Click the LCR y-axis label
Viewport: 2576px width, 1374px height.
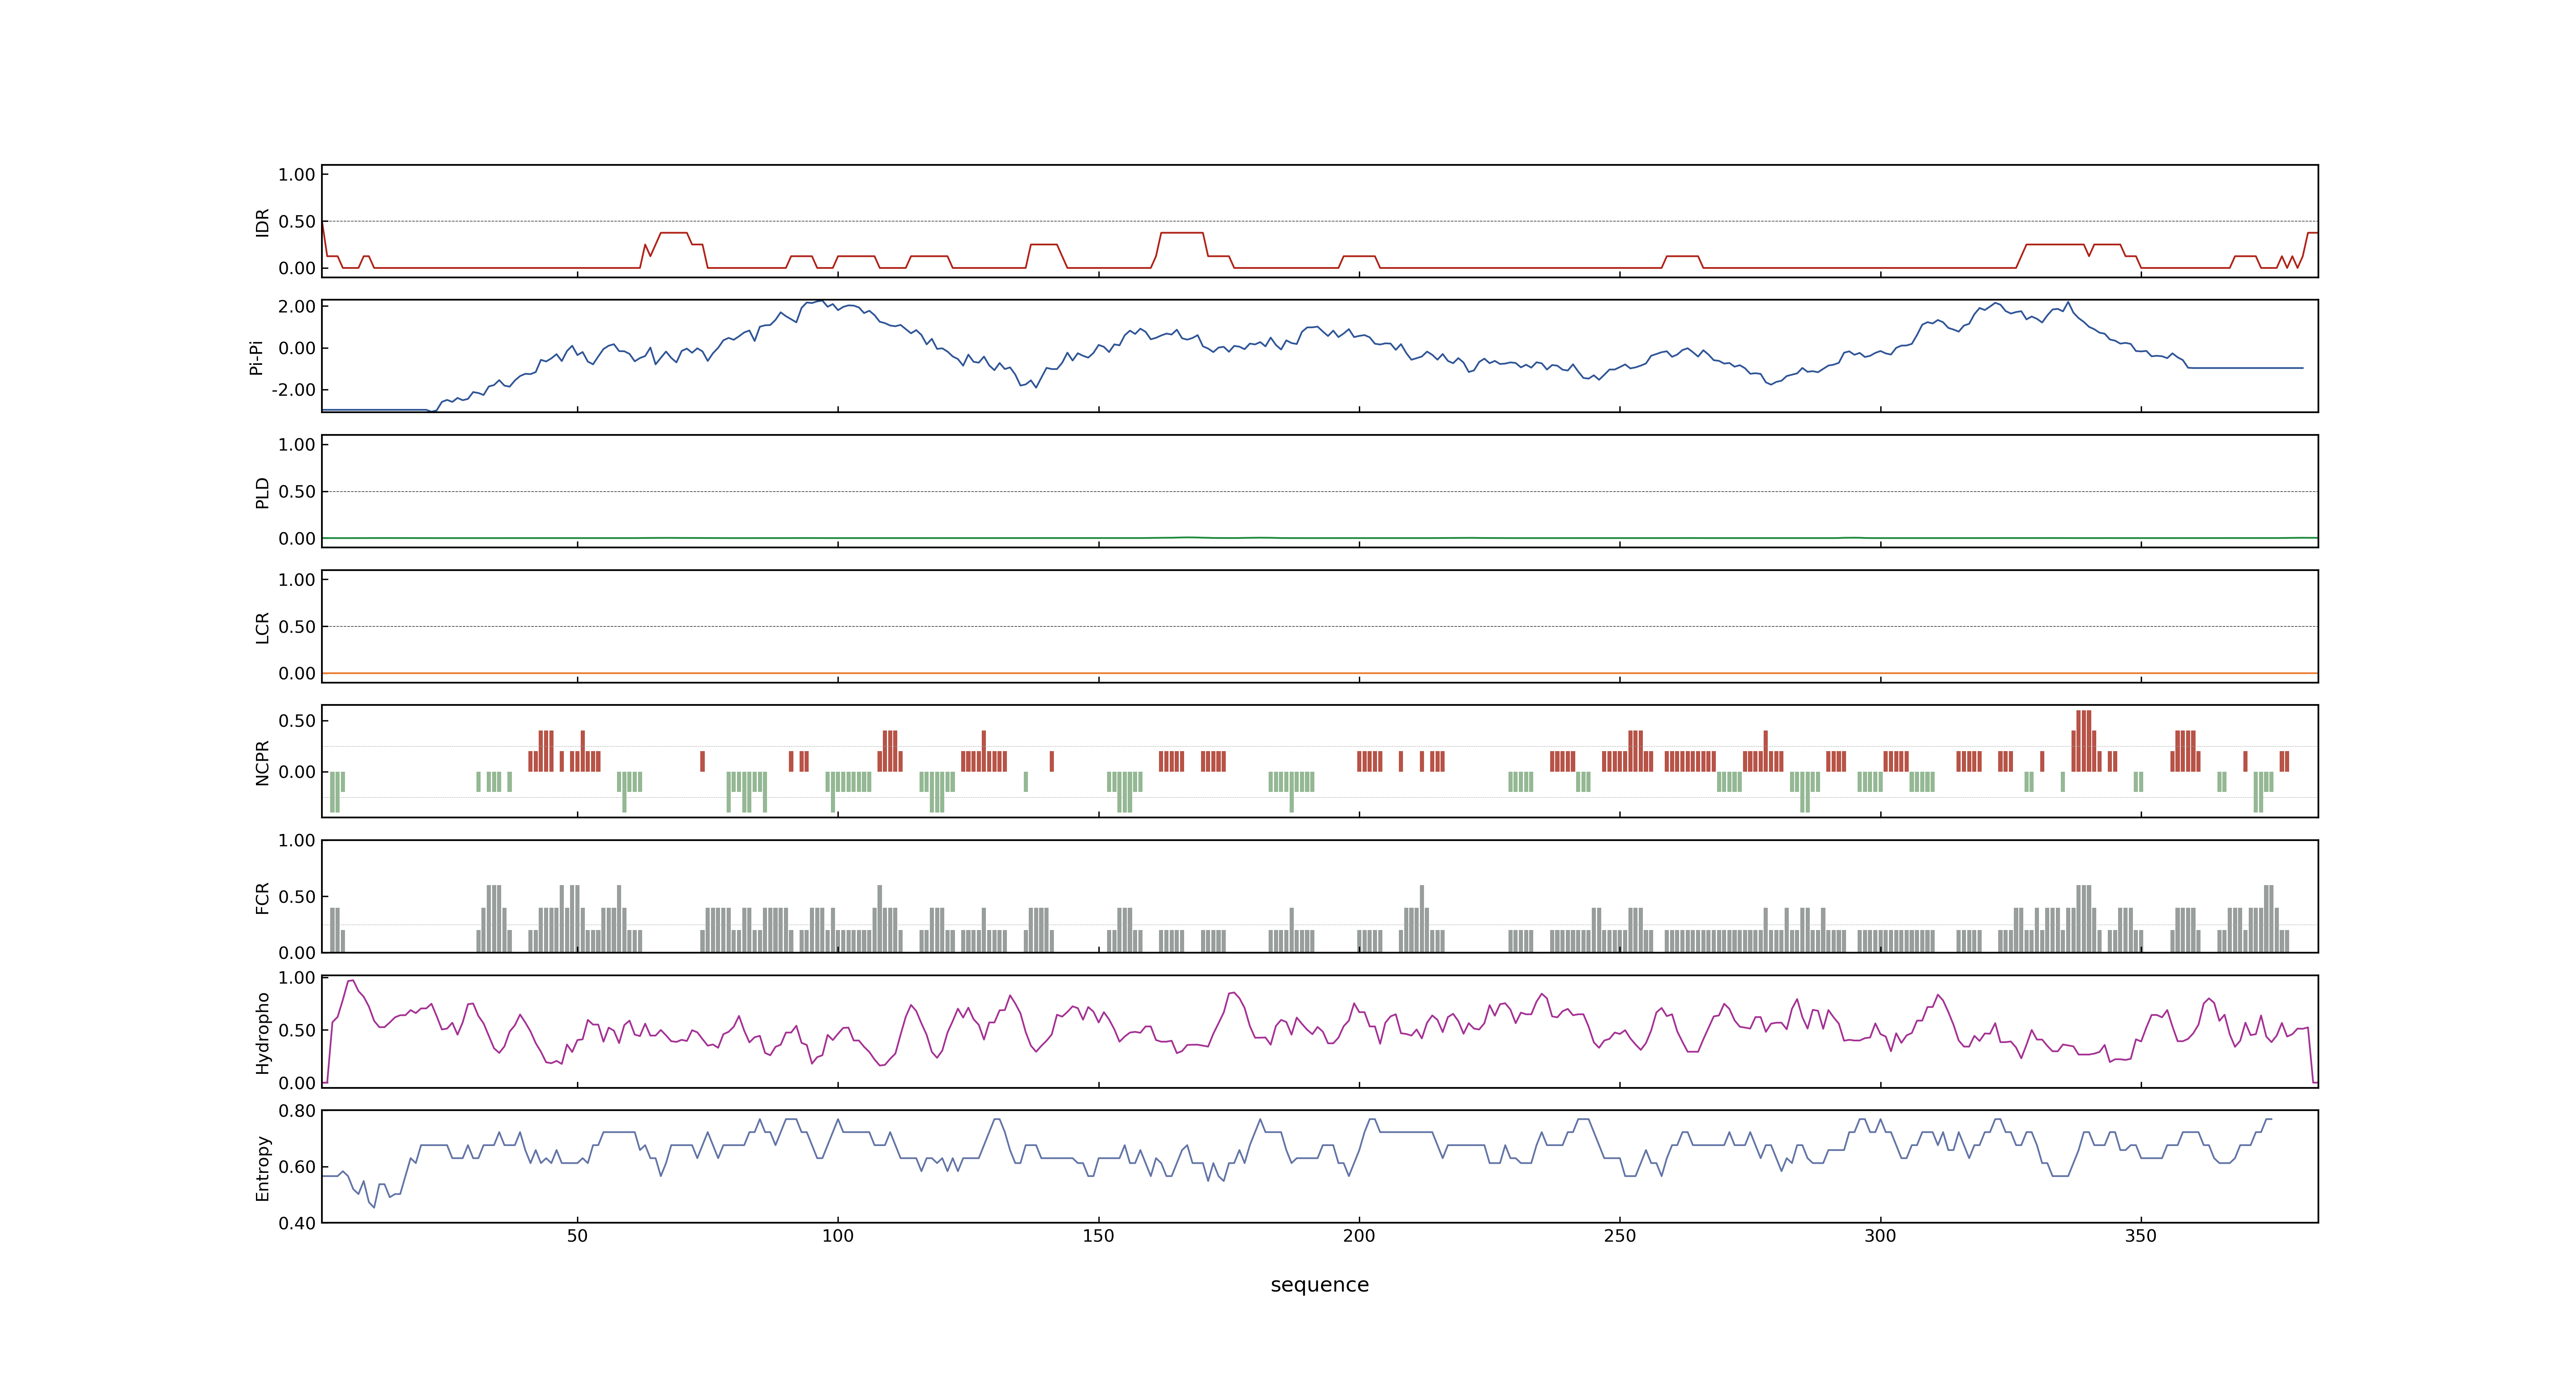tap(263, 628)
